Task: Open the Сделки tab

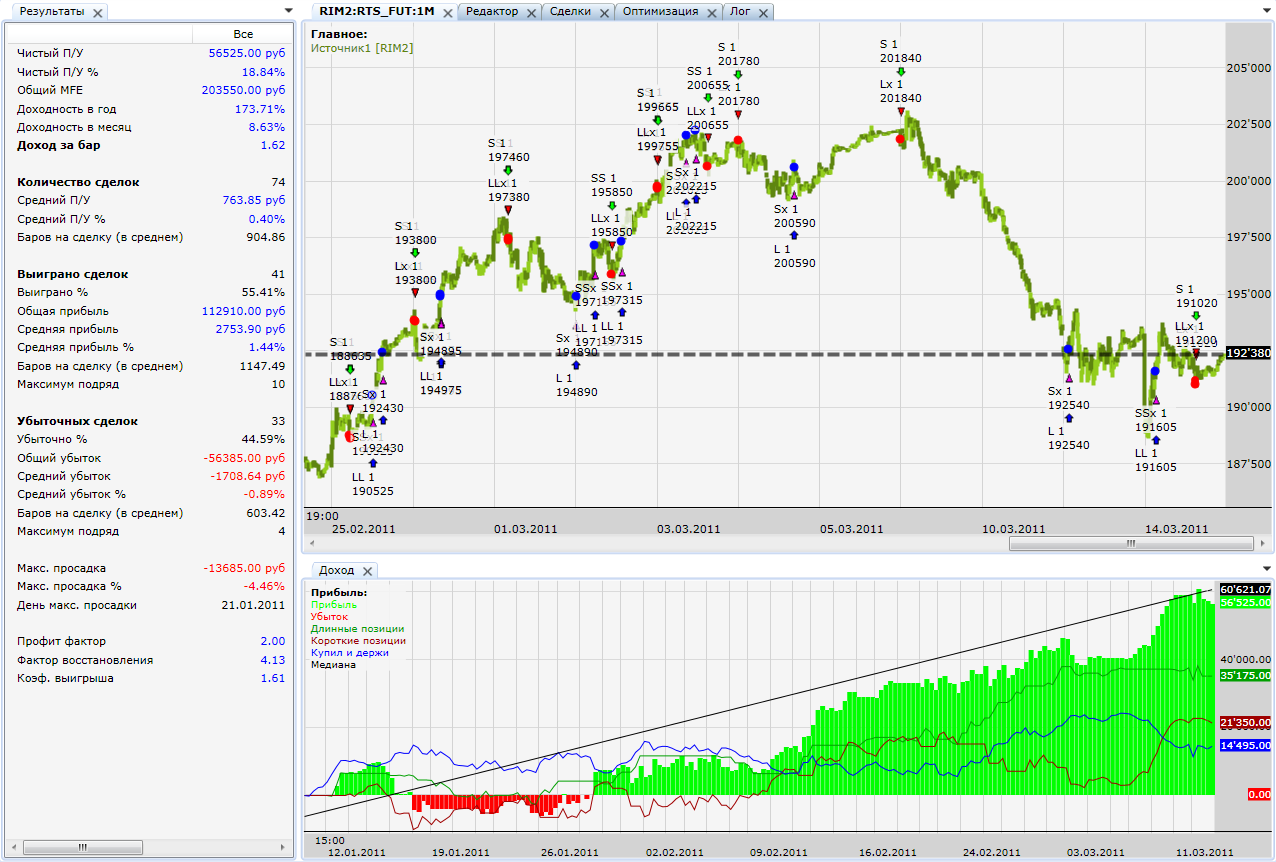Action: coord(570,12)
